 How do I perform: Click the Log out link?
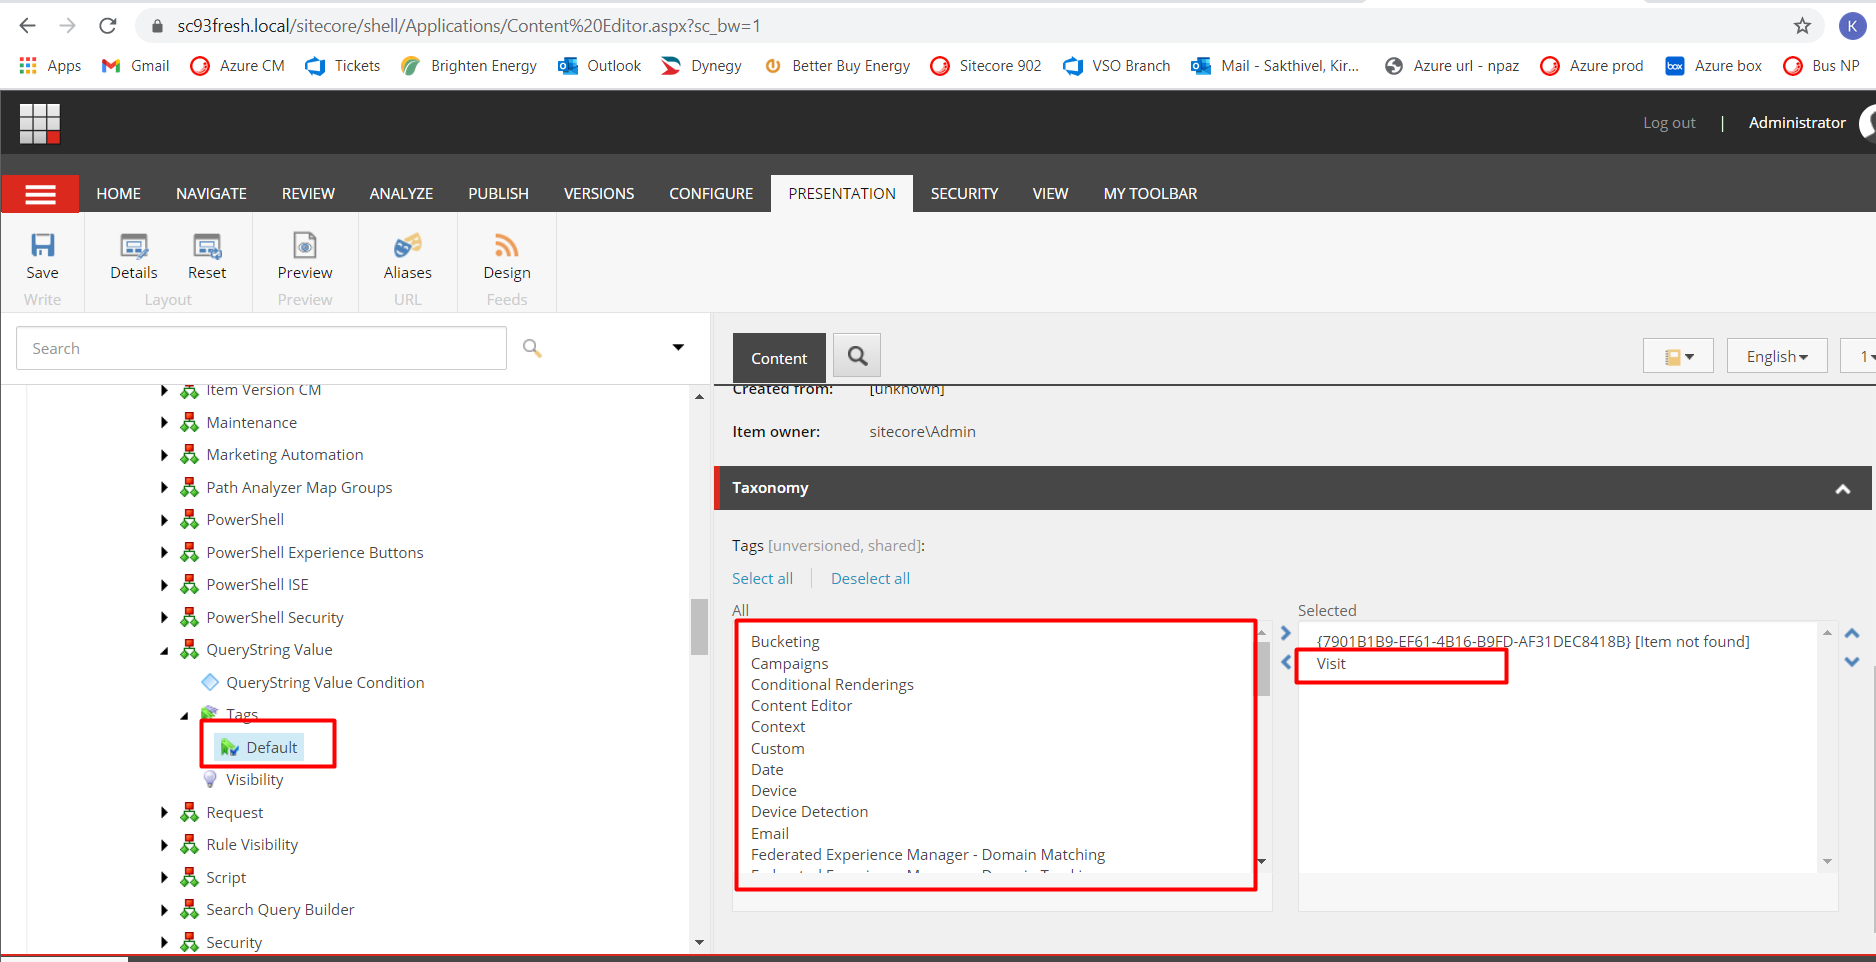[1669, 123]
